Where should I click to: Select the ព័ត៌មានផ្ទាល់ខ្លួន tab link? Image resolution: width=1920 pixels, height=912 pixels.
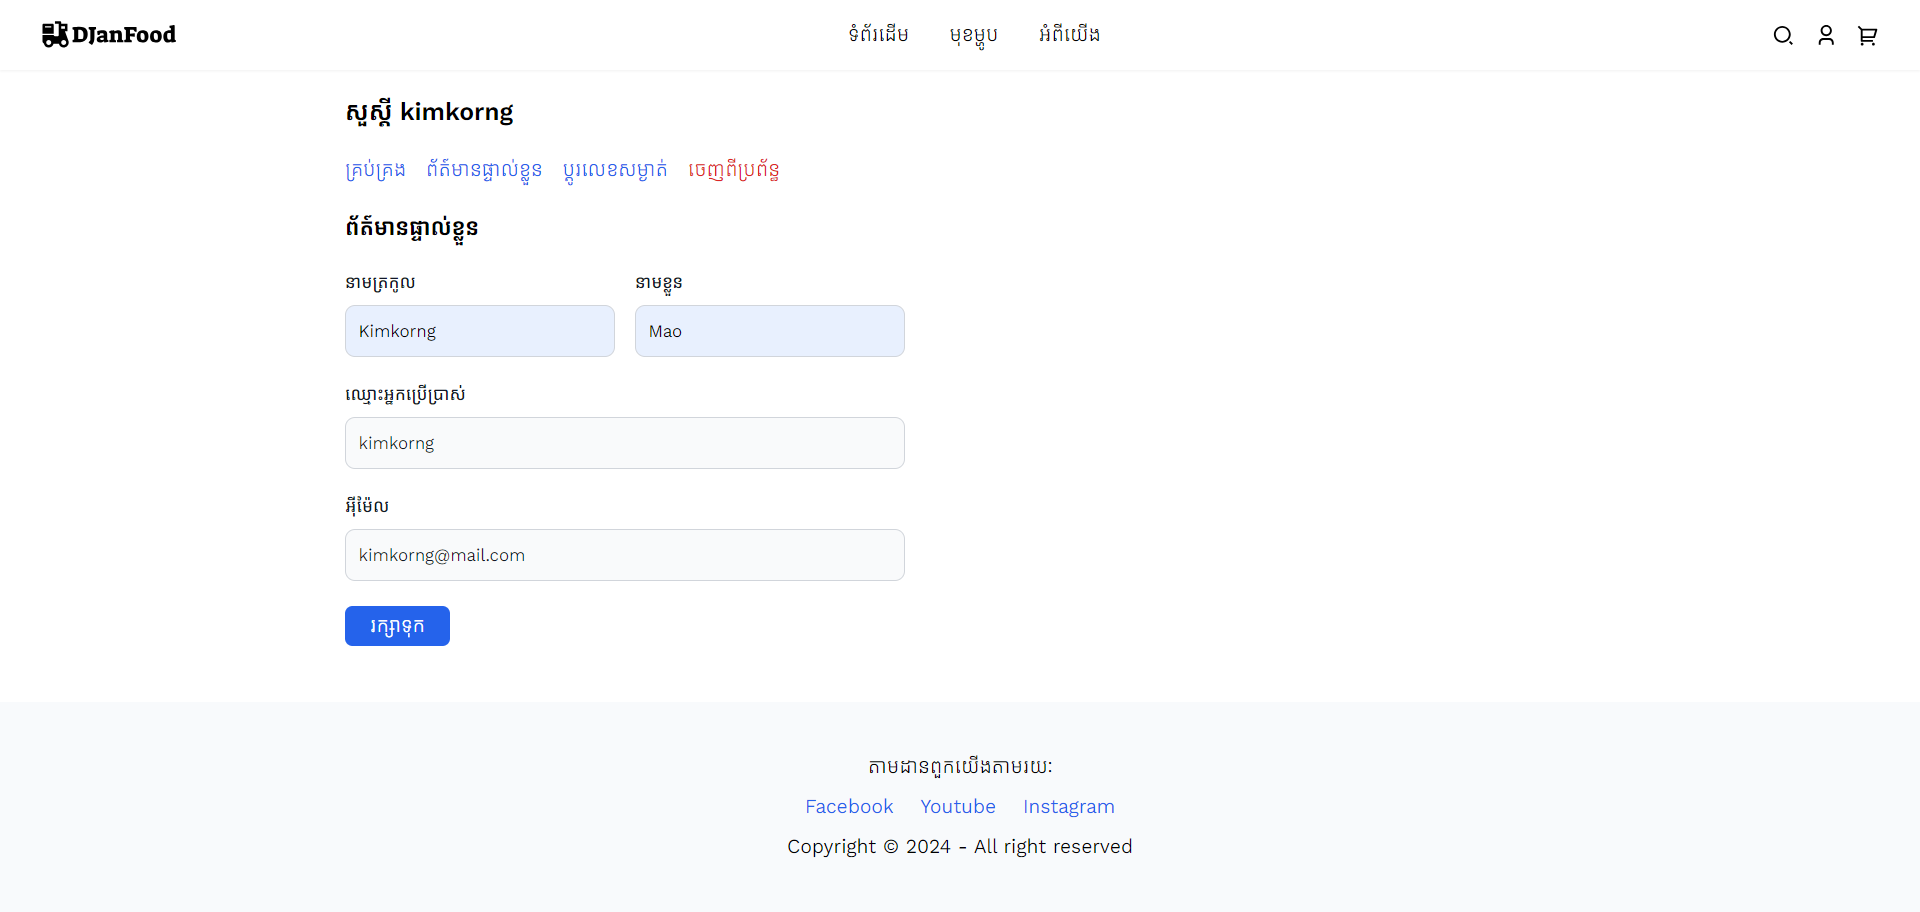tap(484, 170)
